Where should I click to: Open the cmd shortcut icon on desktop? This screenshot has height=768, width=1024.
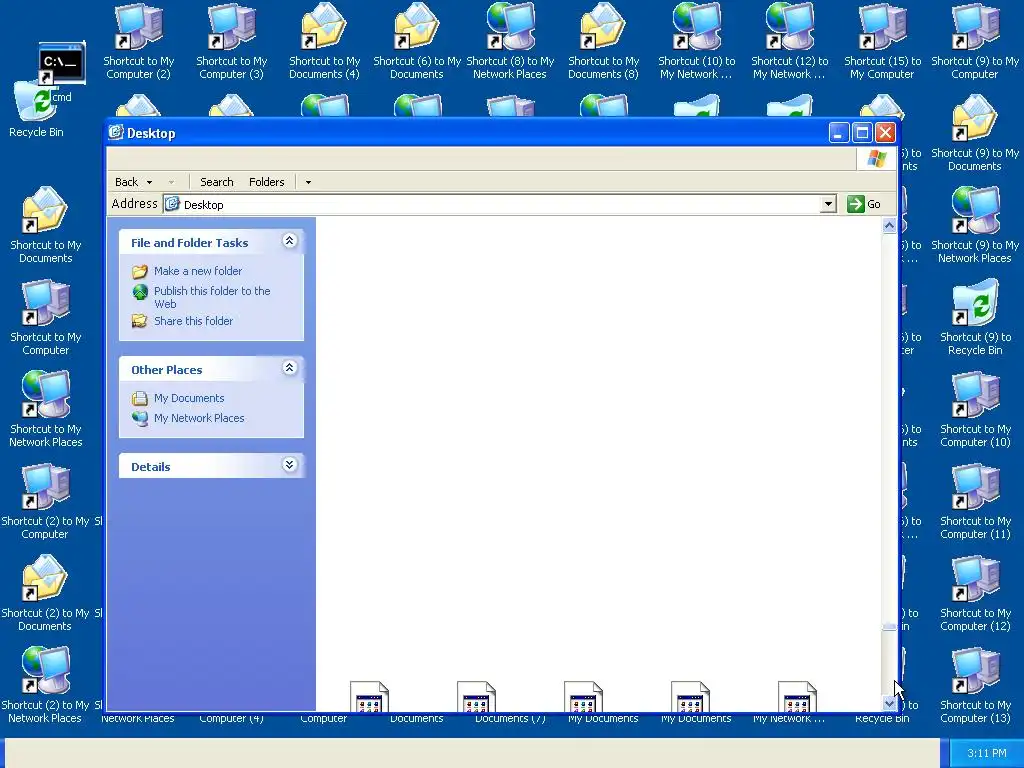coord(61,63)
